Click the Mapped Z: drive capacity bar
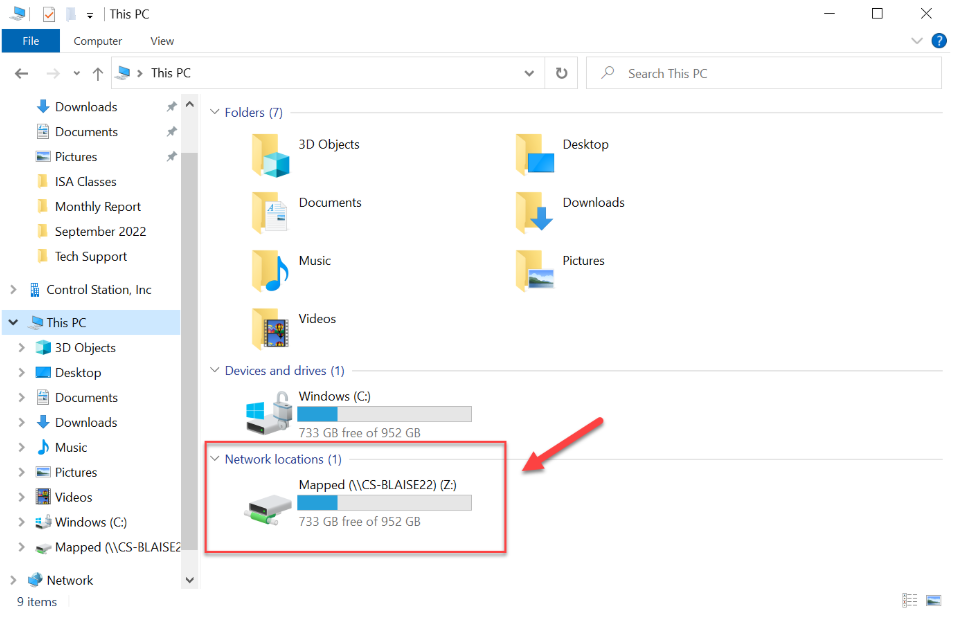This screenshot has height=617, width=956. pyautogui.click(x=384, y=502)
